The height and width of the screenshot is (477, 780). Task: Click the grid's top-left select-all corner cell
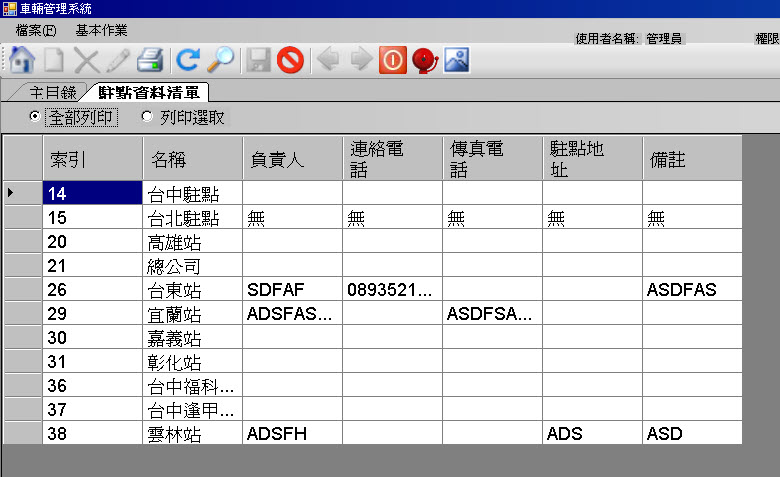pos(23,159)
